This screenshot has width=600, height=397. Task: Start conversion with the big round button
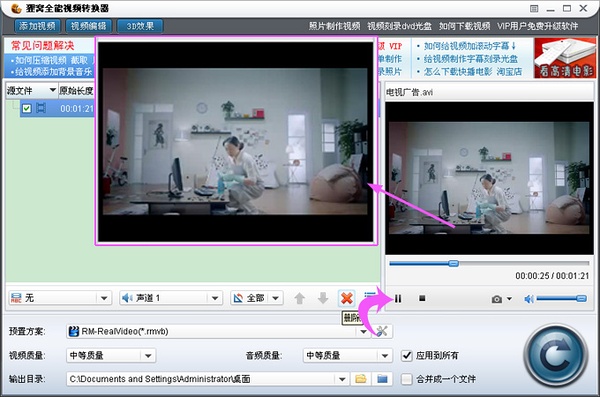click(x=556, y=356)
